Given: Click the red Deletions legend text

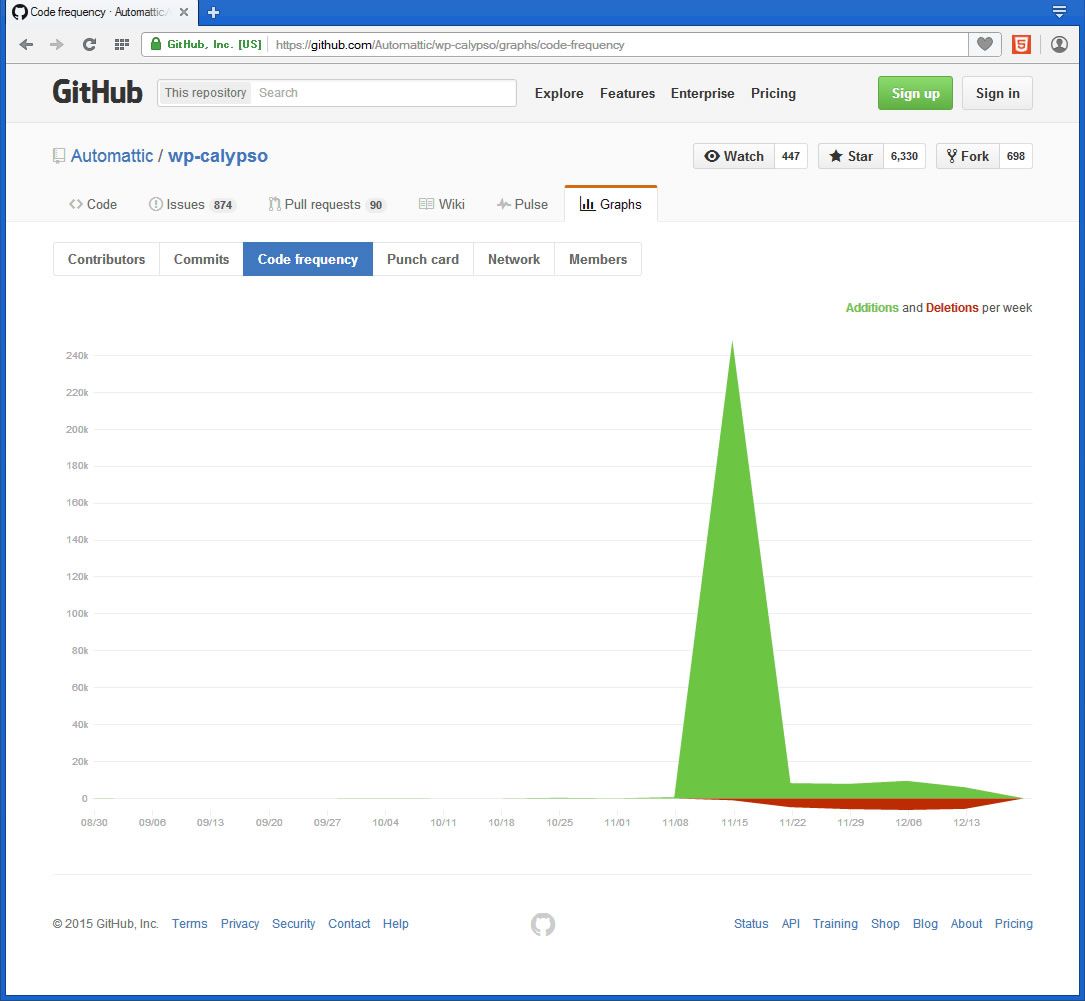Looking at the screenshot, I should click(x=952, y=308).
